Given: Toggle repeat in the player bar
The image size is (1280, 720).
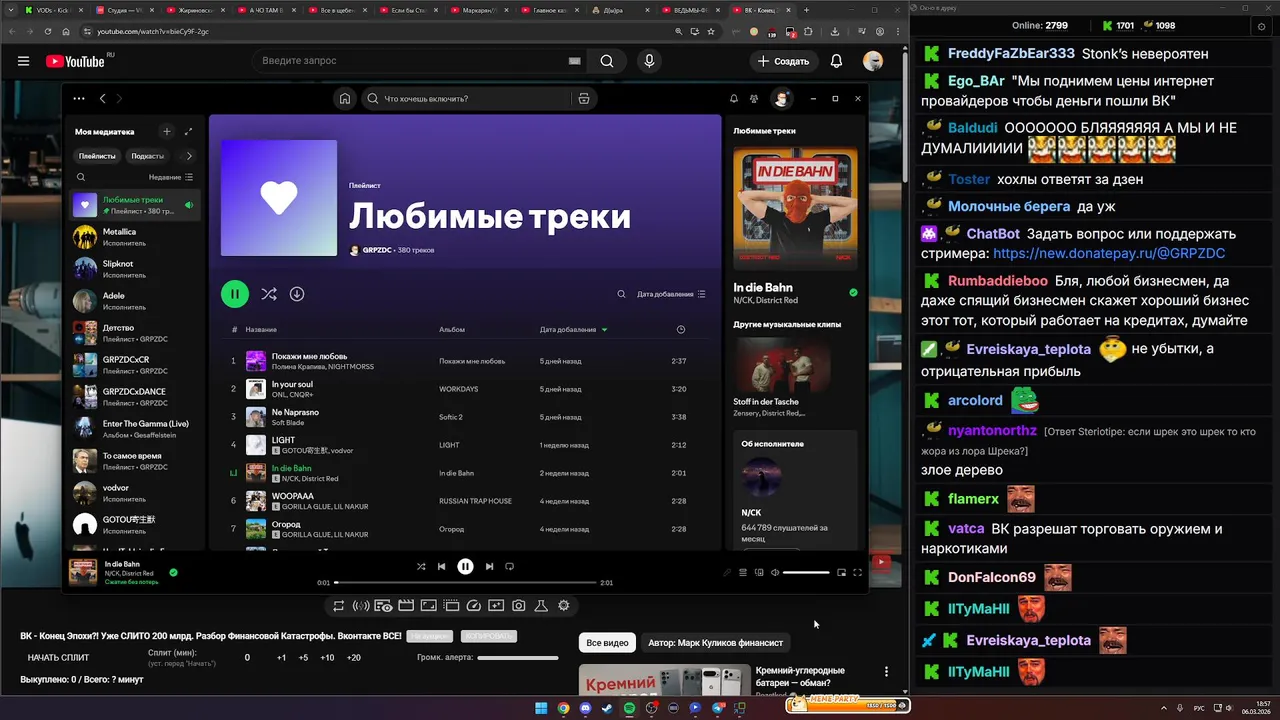Looking at the screenshot, I should (509, 566).
